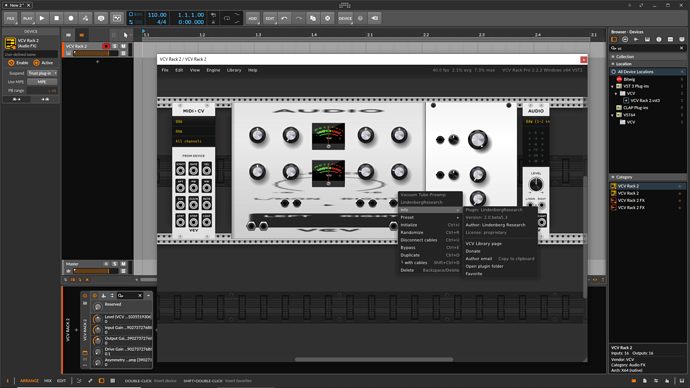This screenshot has width=690, height=388.
Task: Choose Disconnect cables in context menu
Action: tap(430, 240)
